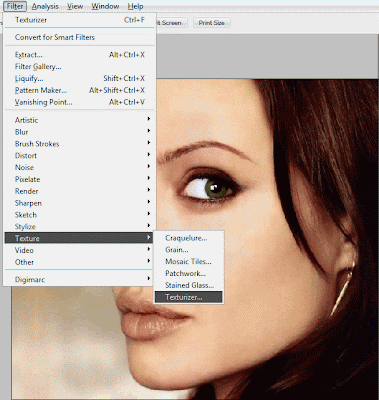Expand the Distort submenu
This screenshot has height=400, width=379.
[x=80, y=156]
